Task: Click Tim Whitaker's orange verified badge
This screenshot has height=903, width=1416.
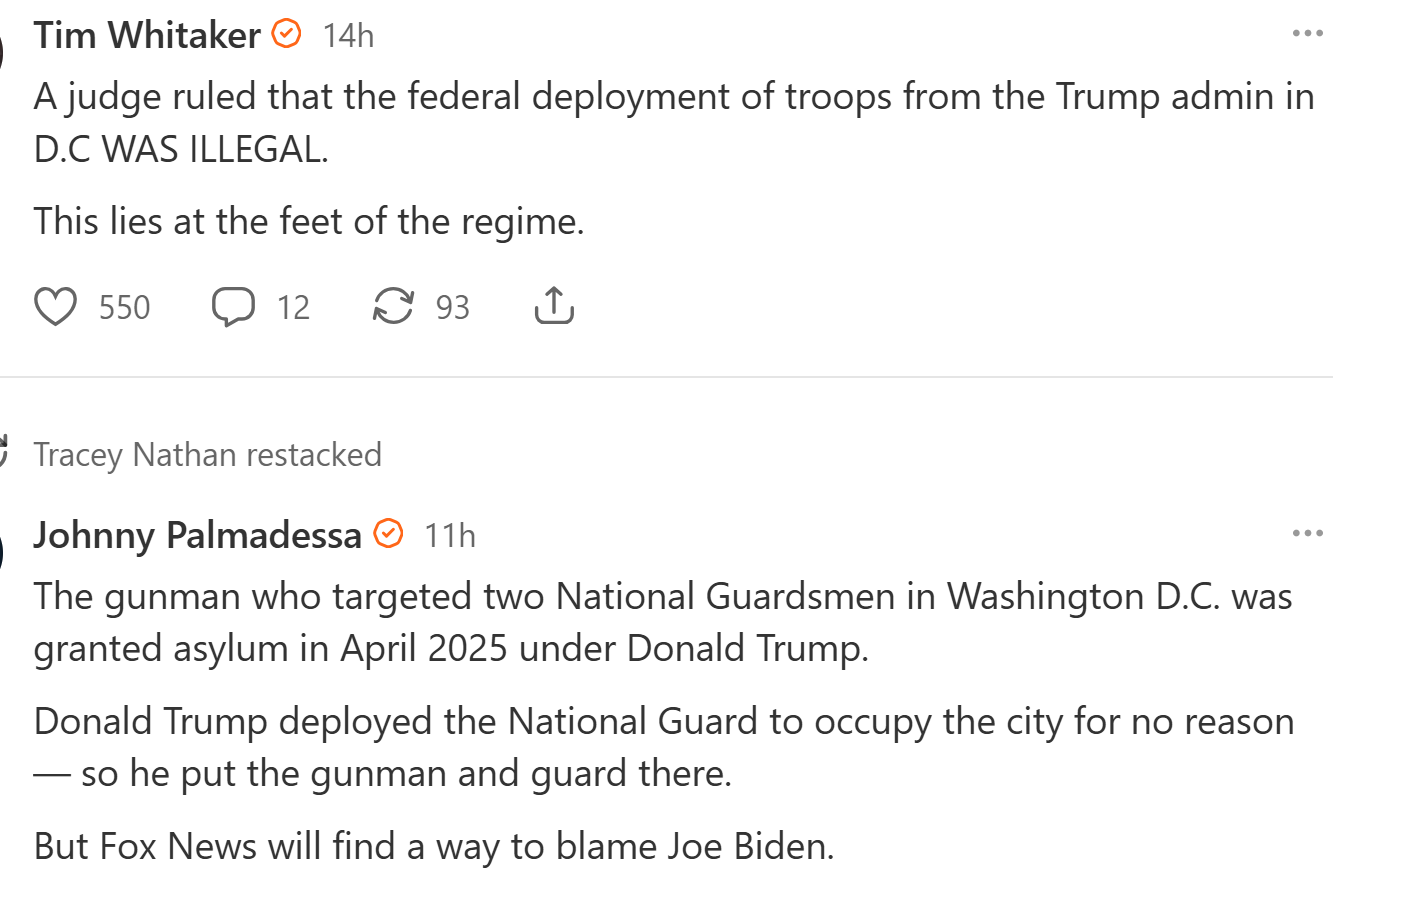Action: (287, 34)
